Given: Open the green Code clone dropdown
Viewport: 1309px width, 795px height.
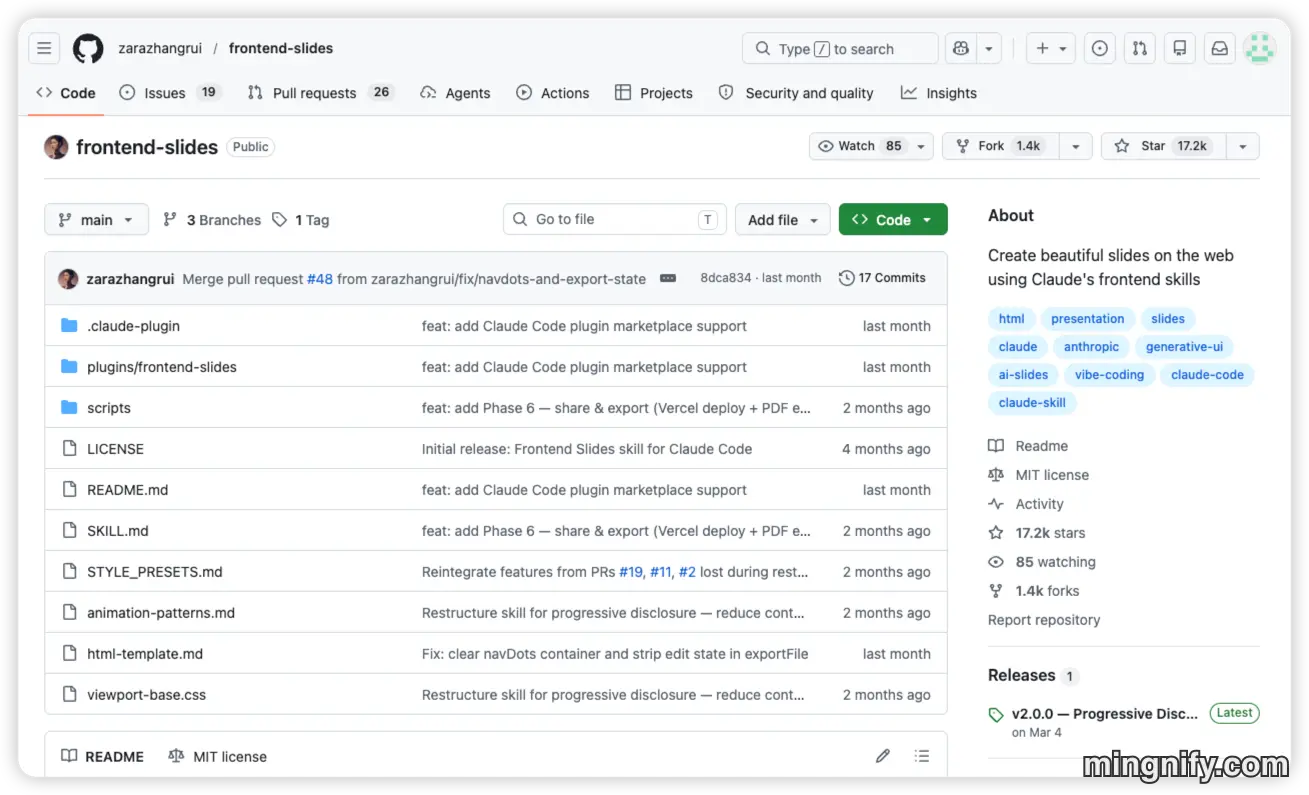Looking at the screenshot, I should pos(893,220).
